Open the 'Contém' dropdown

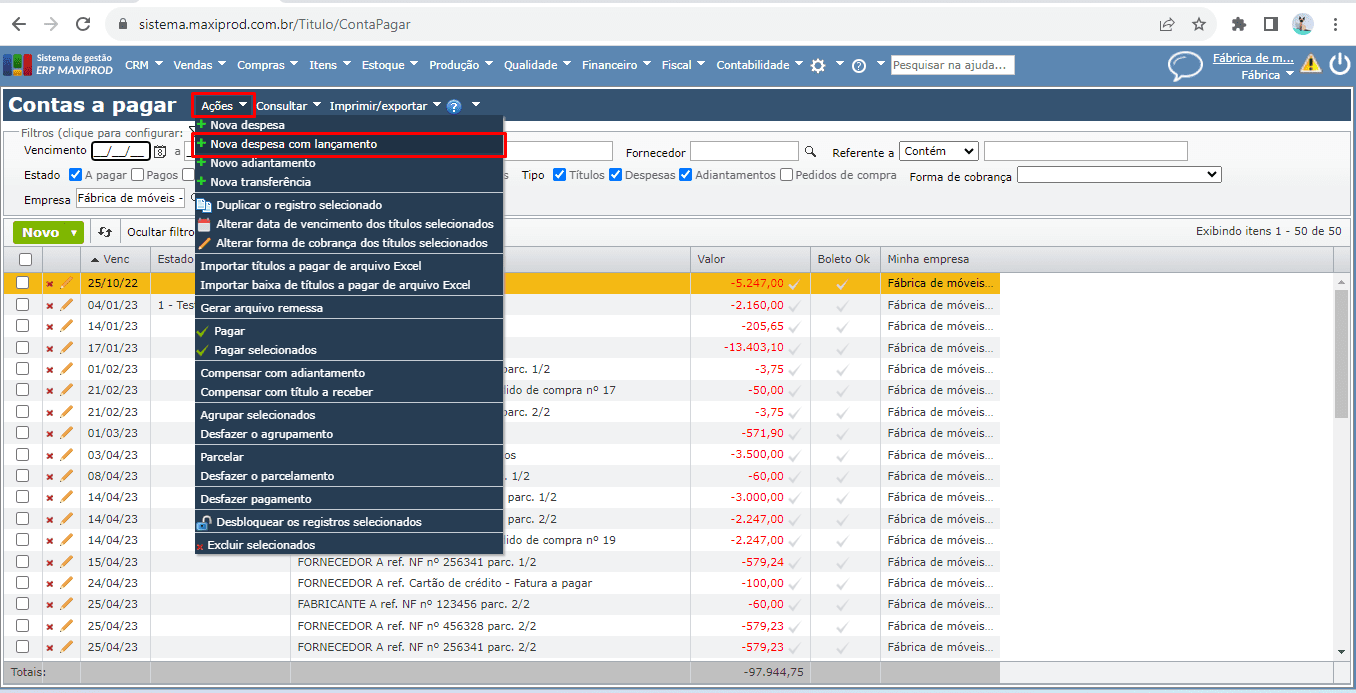[938, 151]
